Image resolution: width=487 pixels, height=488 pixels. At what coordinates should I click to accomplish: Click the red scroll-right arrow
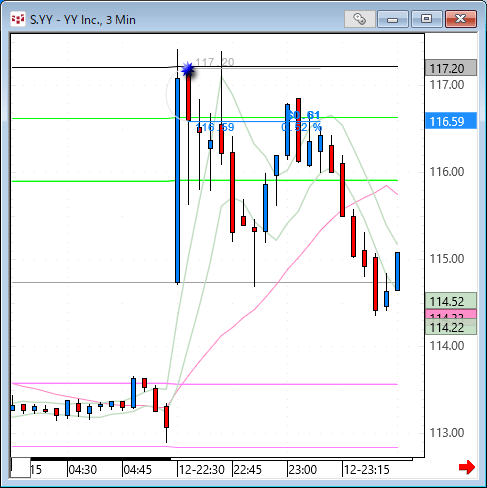[x=467, y=467]
